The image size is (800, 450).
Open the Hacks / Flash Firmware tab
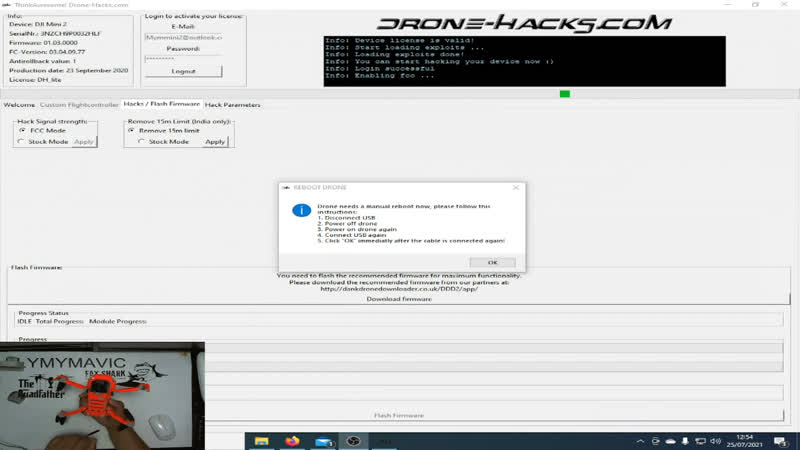click(x=162, y=104)
